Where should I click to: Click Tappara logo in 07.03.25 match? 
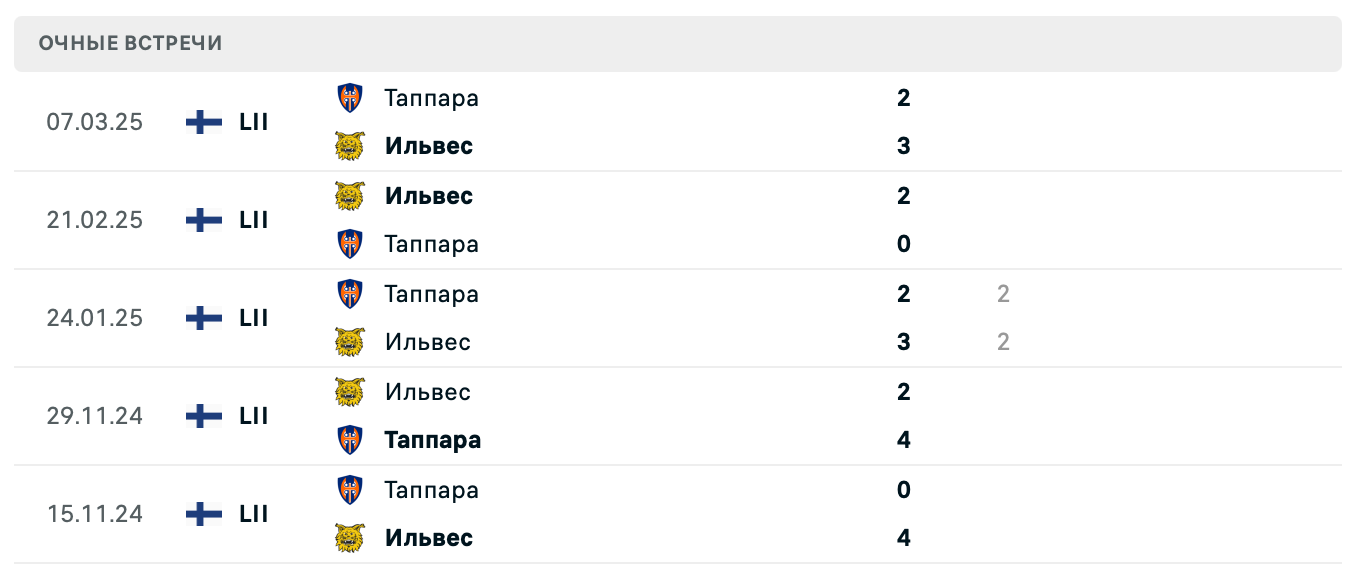[349, 98]
